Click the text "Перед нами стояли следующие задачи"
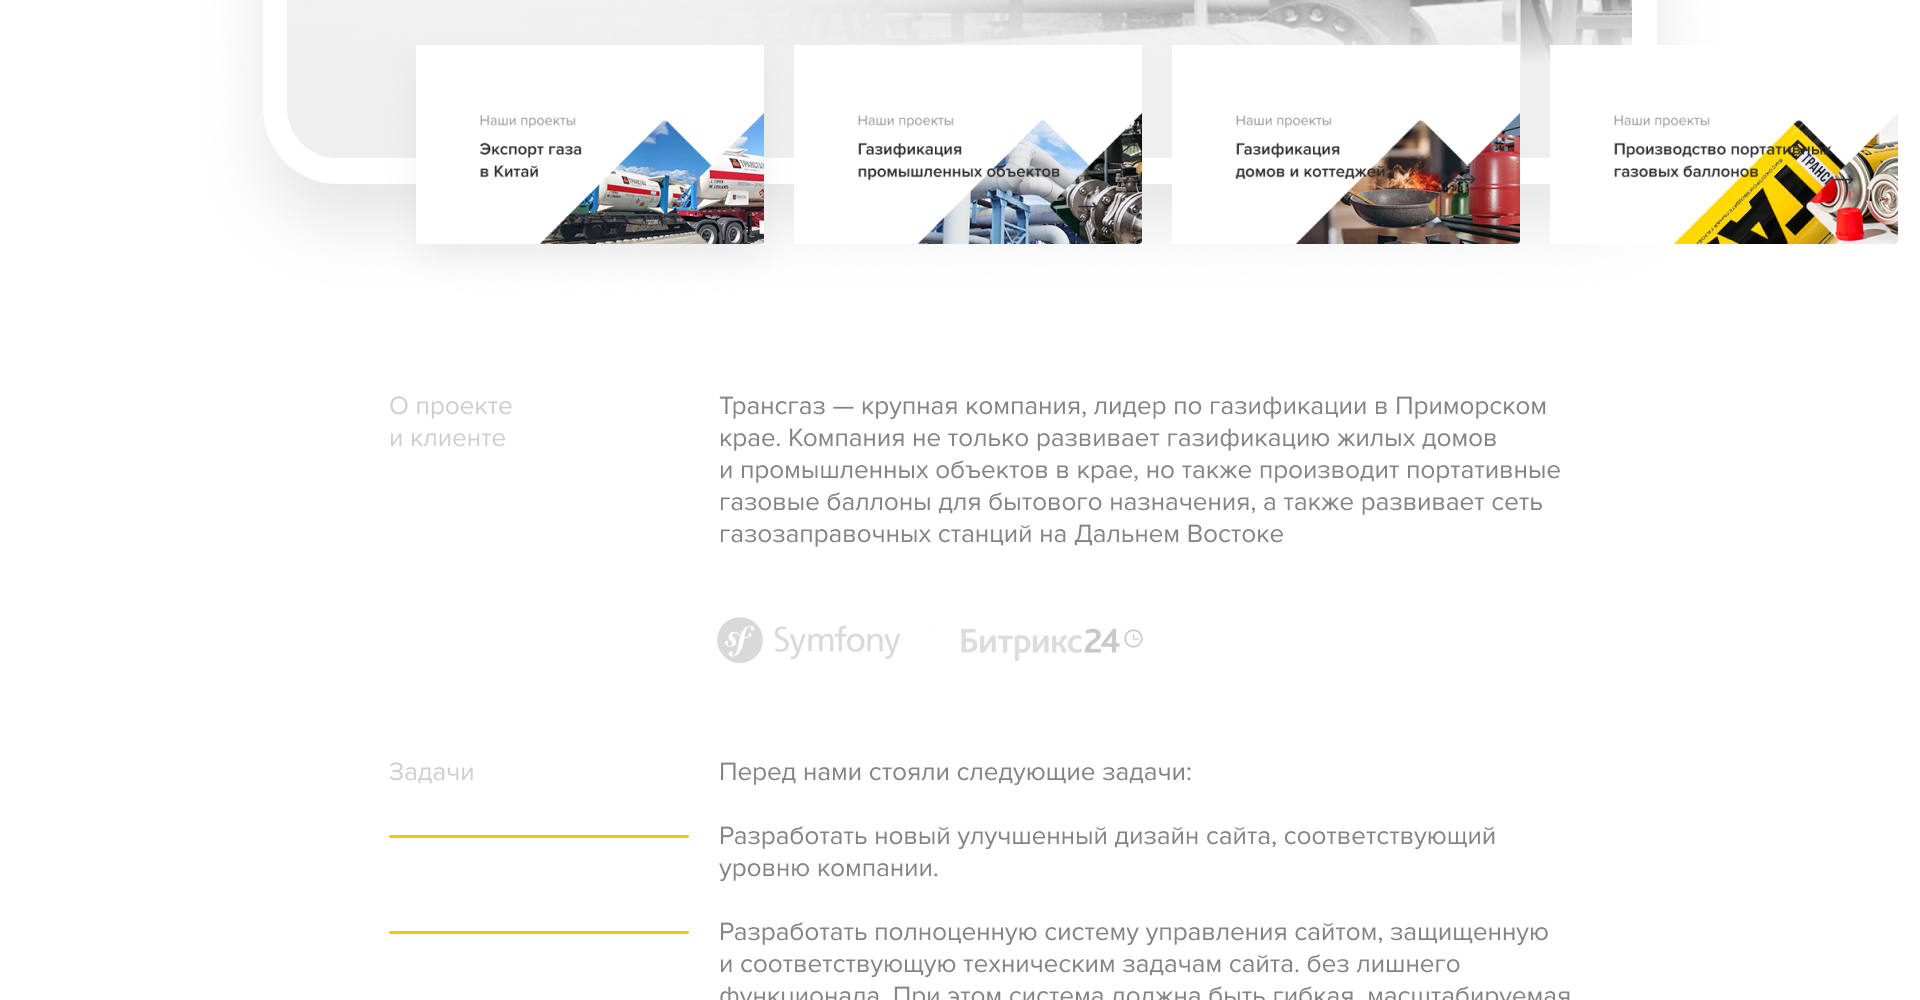This screenshot has width=1920, height=1000. tap(954, 772)
